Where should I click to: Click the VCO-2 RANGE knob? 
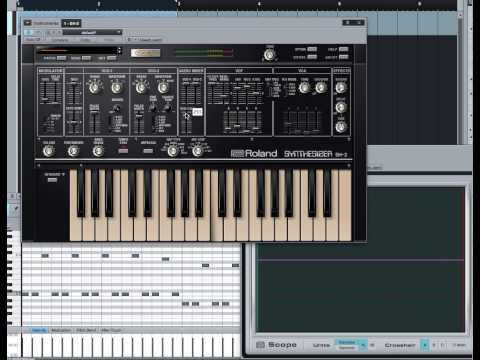click(141, 88)
